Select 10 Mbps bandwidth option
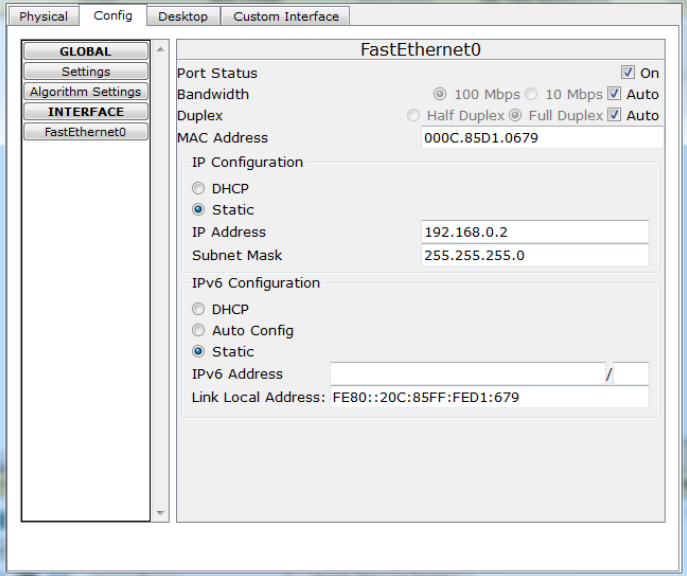Image resolution: width=687 pixels, height=576 pixels. [x=531, y=94]
